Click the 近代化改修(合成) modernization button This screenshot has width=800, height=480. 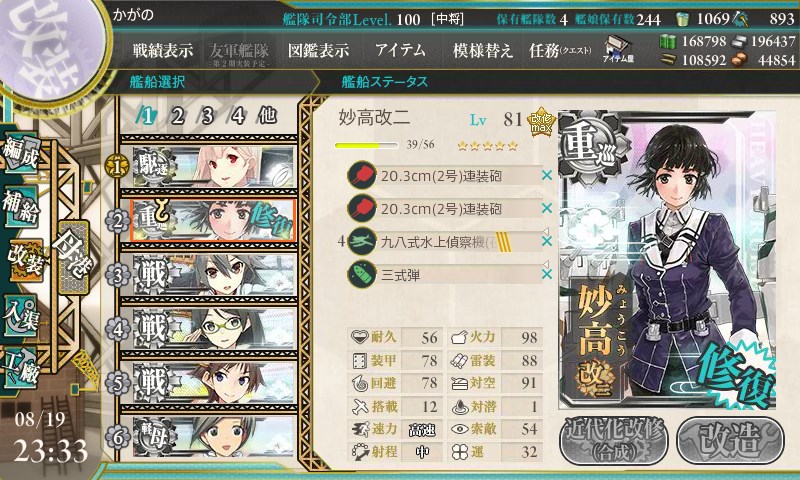click(x=614, y=440)
